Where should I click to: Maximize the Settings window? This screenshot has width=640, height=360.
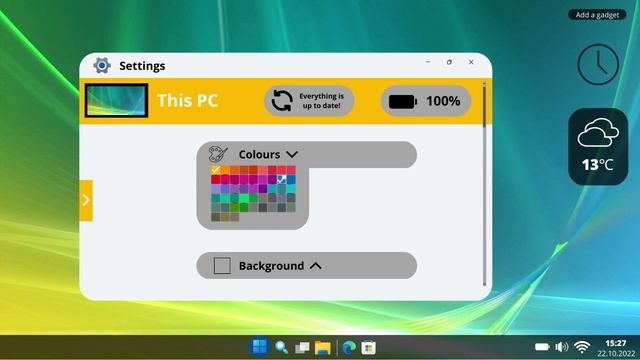click(449, 62)
